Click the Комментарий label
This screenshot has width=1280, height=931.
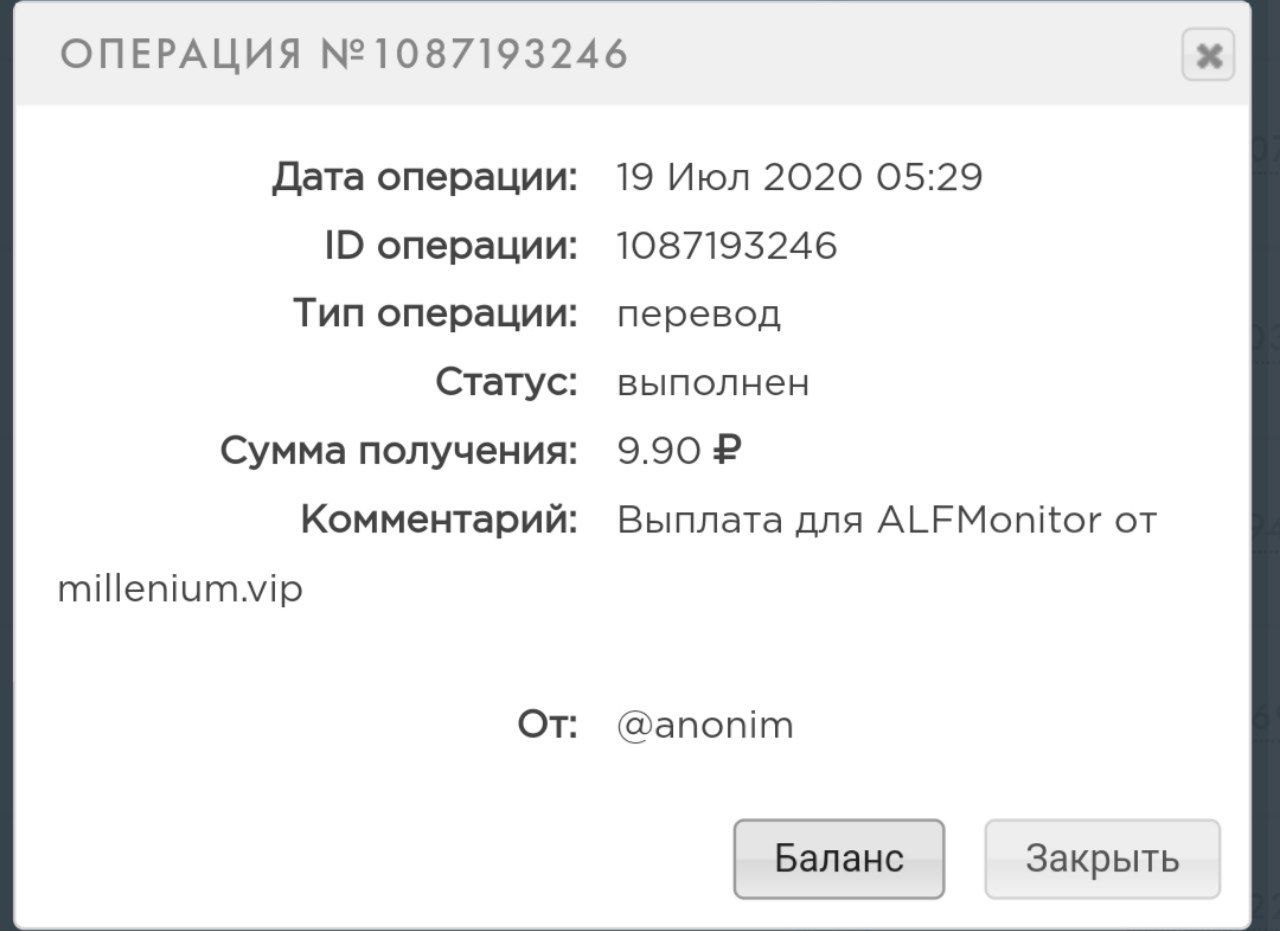[x=440, y=520]
